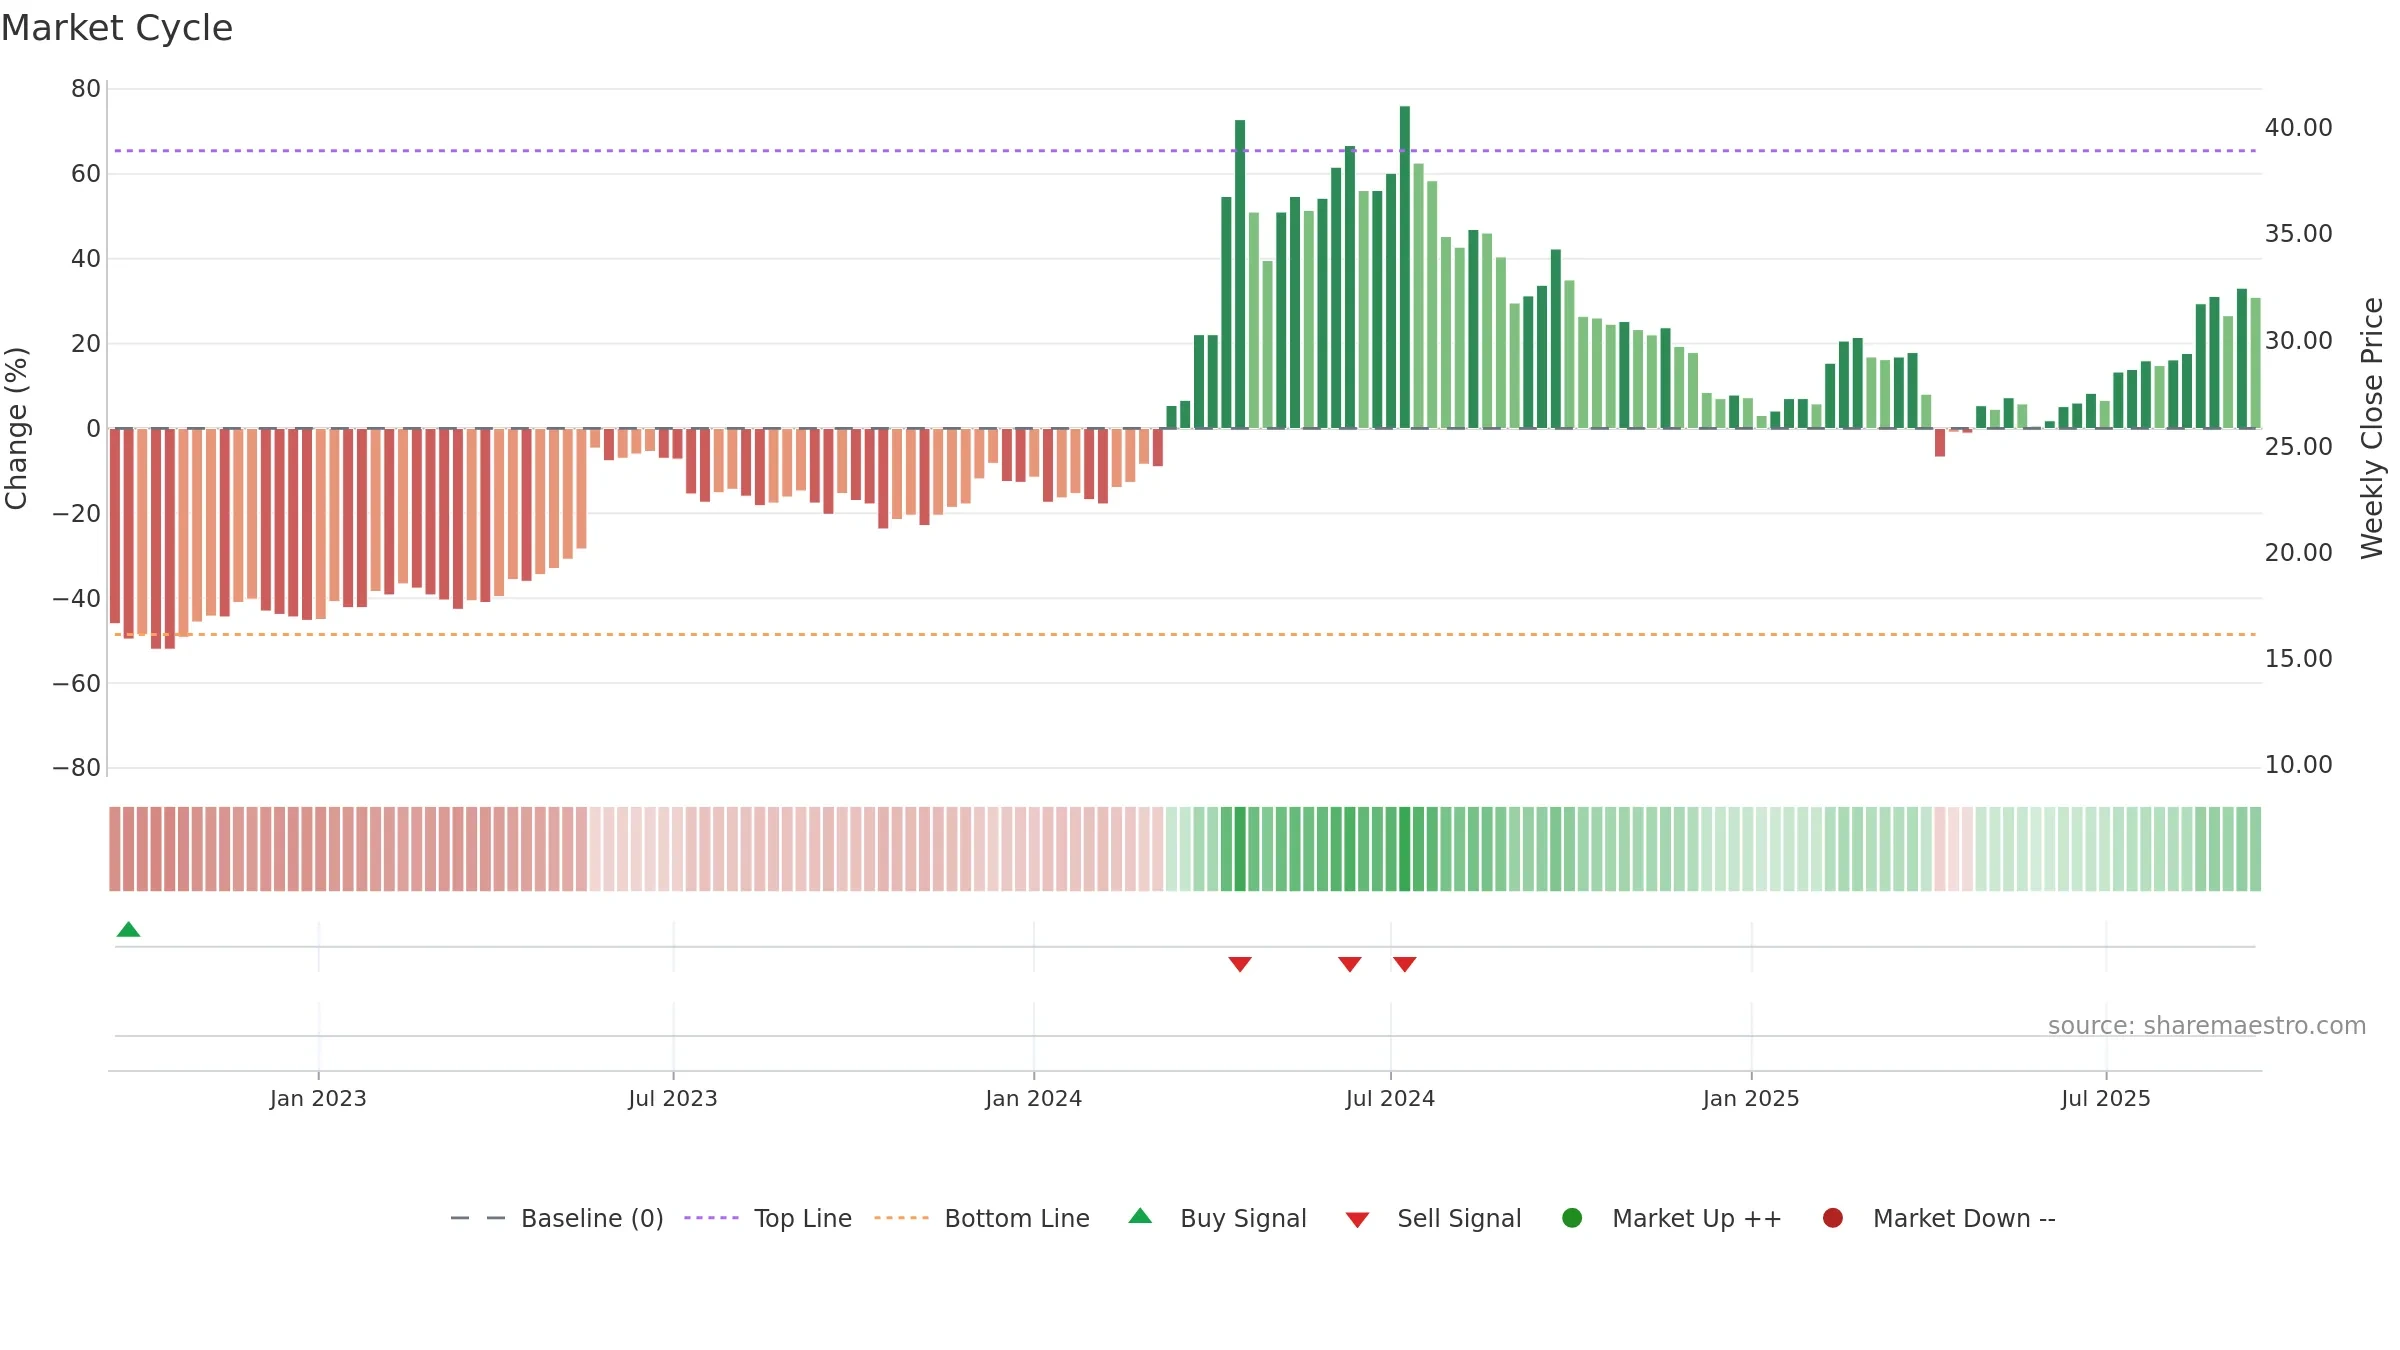This screenshot has height=1350, width=2400.
Task: Toggle the Market Up ++ legend entry
Action: click(x=1672, y=1218)
